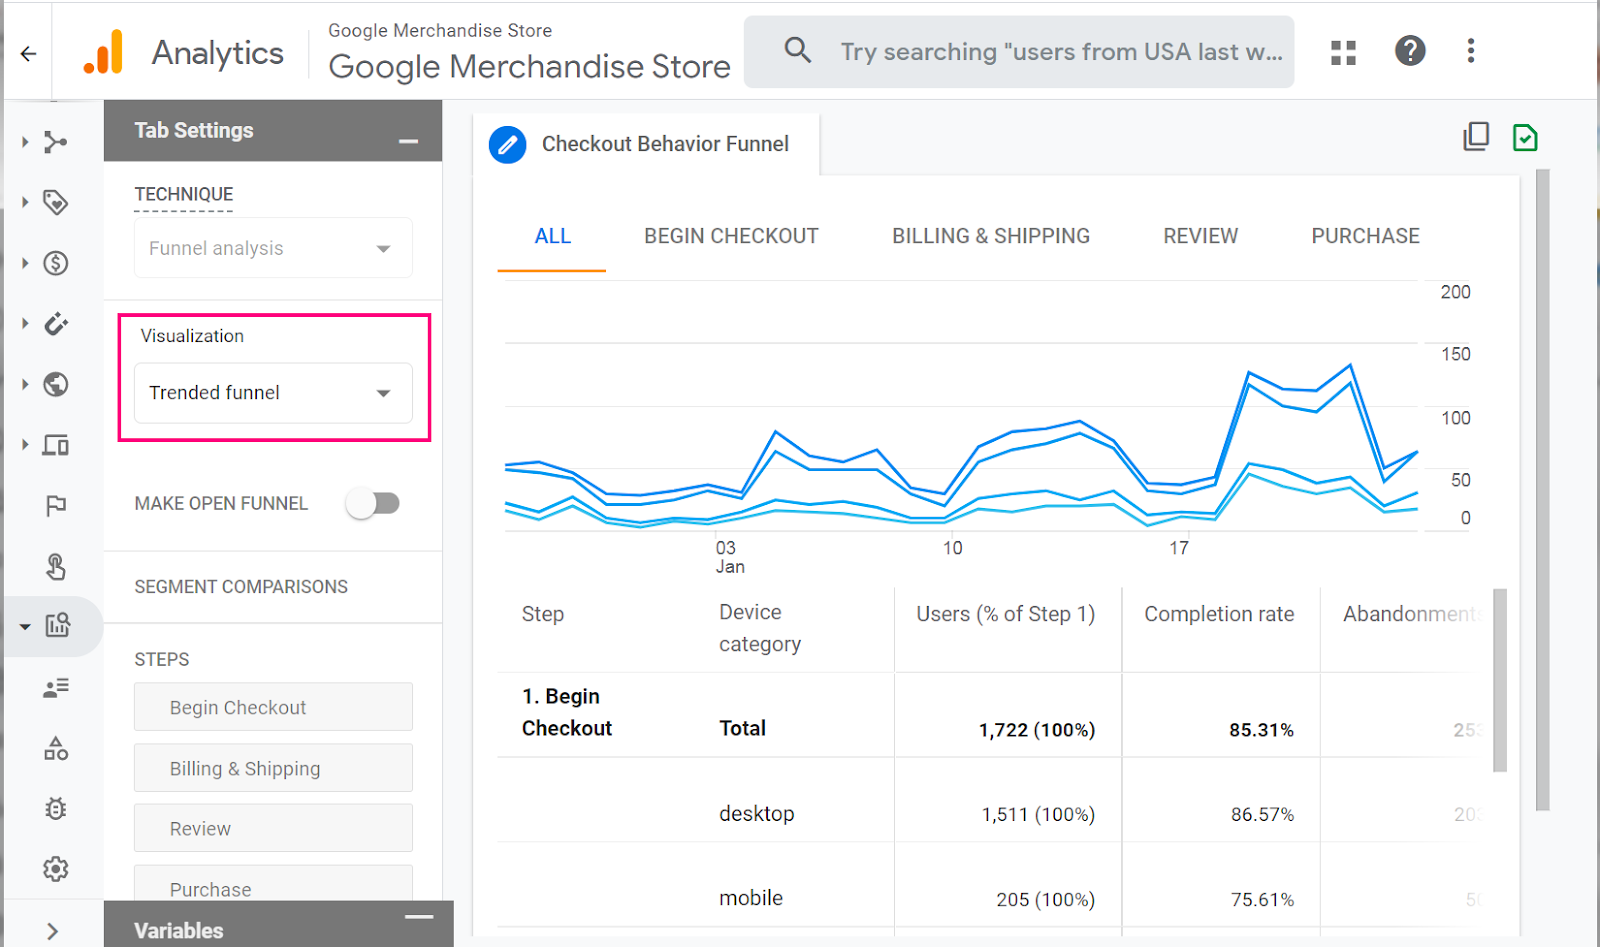
Task: Select the PURCHASE tab
Action: (x=1365, y=237)
